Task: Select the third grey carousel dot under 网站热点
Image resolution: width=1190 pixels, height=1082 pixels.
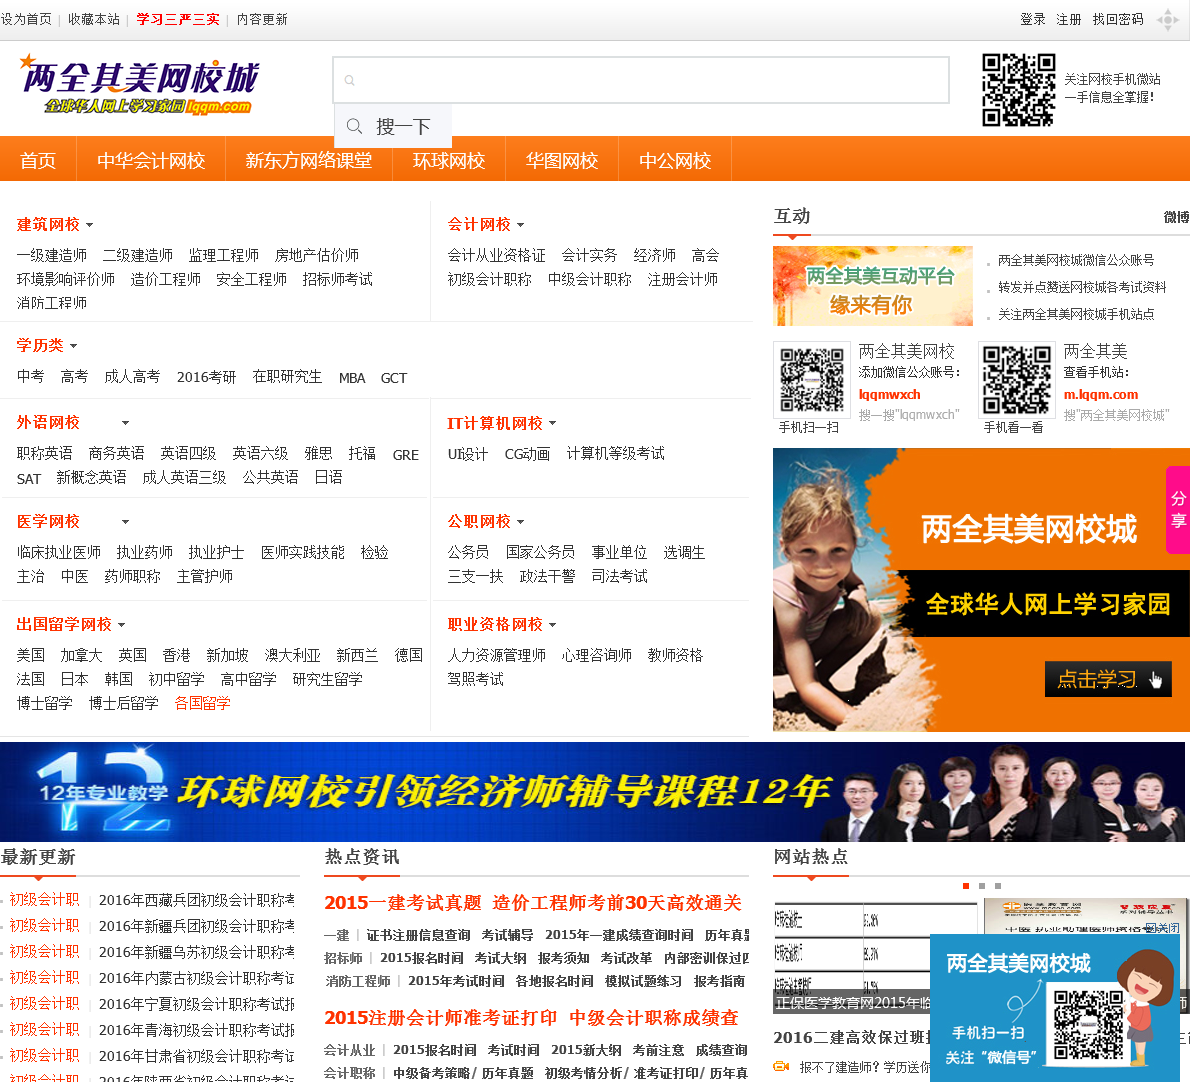Action: pyautogui.click(x=998, y=885)
